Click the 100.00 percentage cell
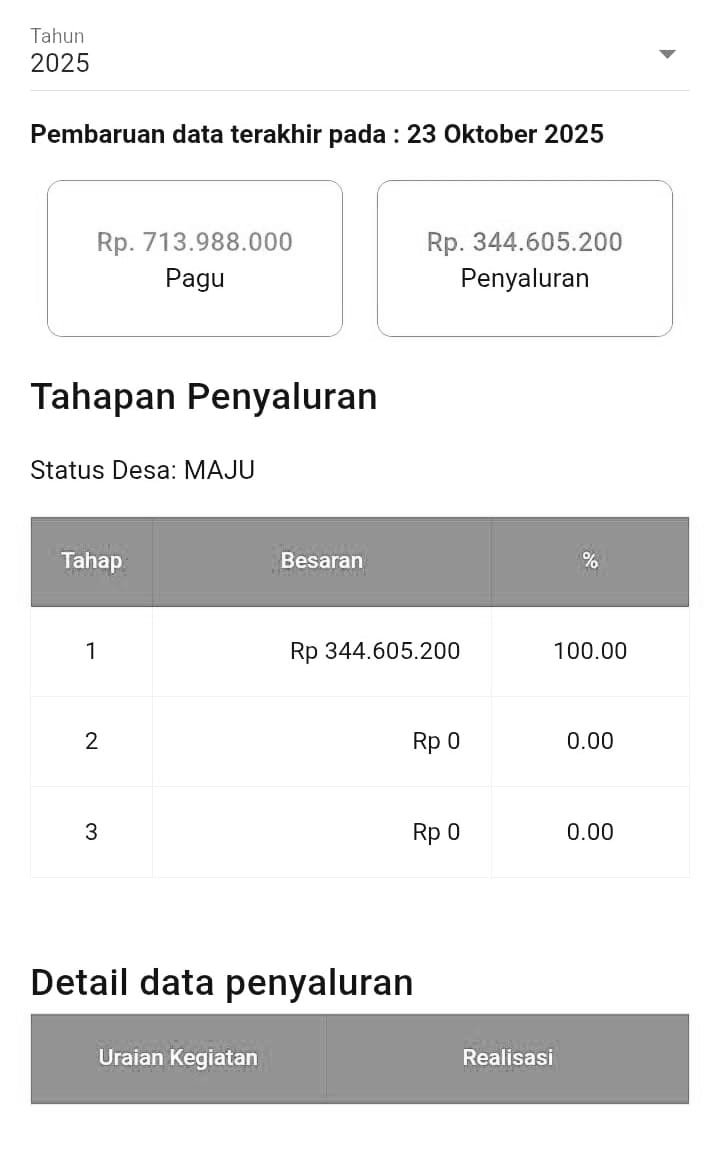The height and width of the screenshot is (1174, 720). (590, 651)
